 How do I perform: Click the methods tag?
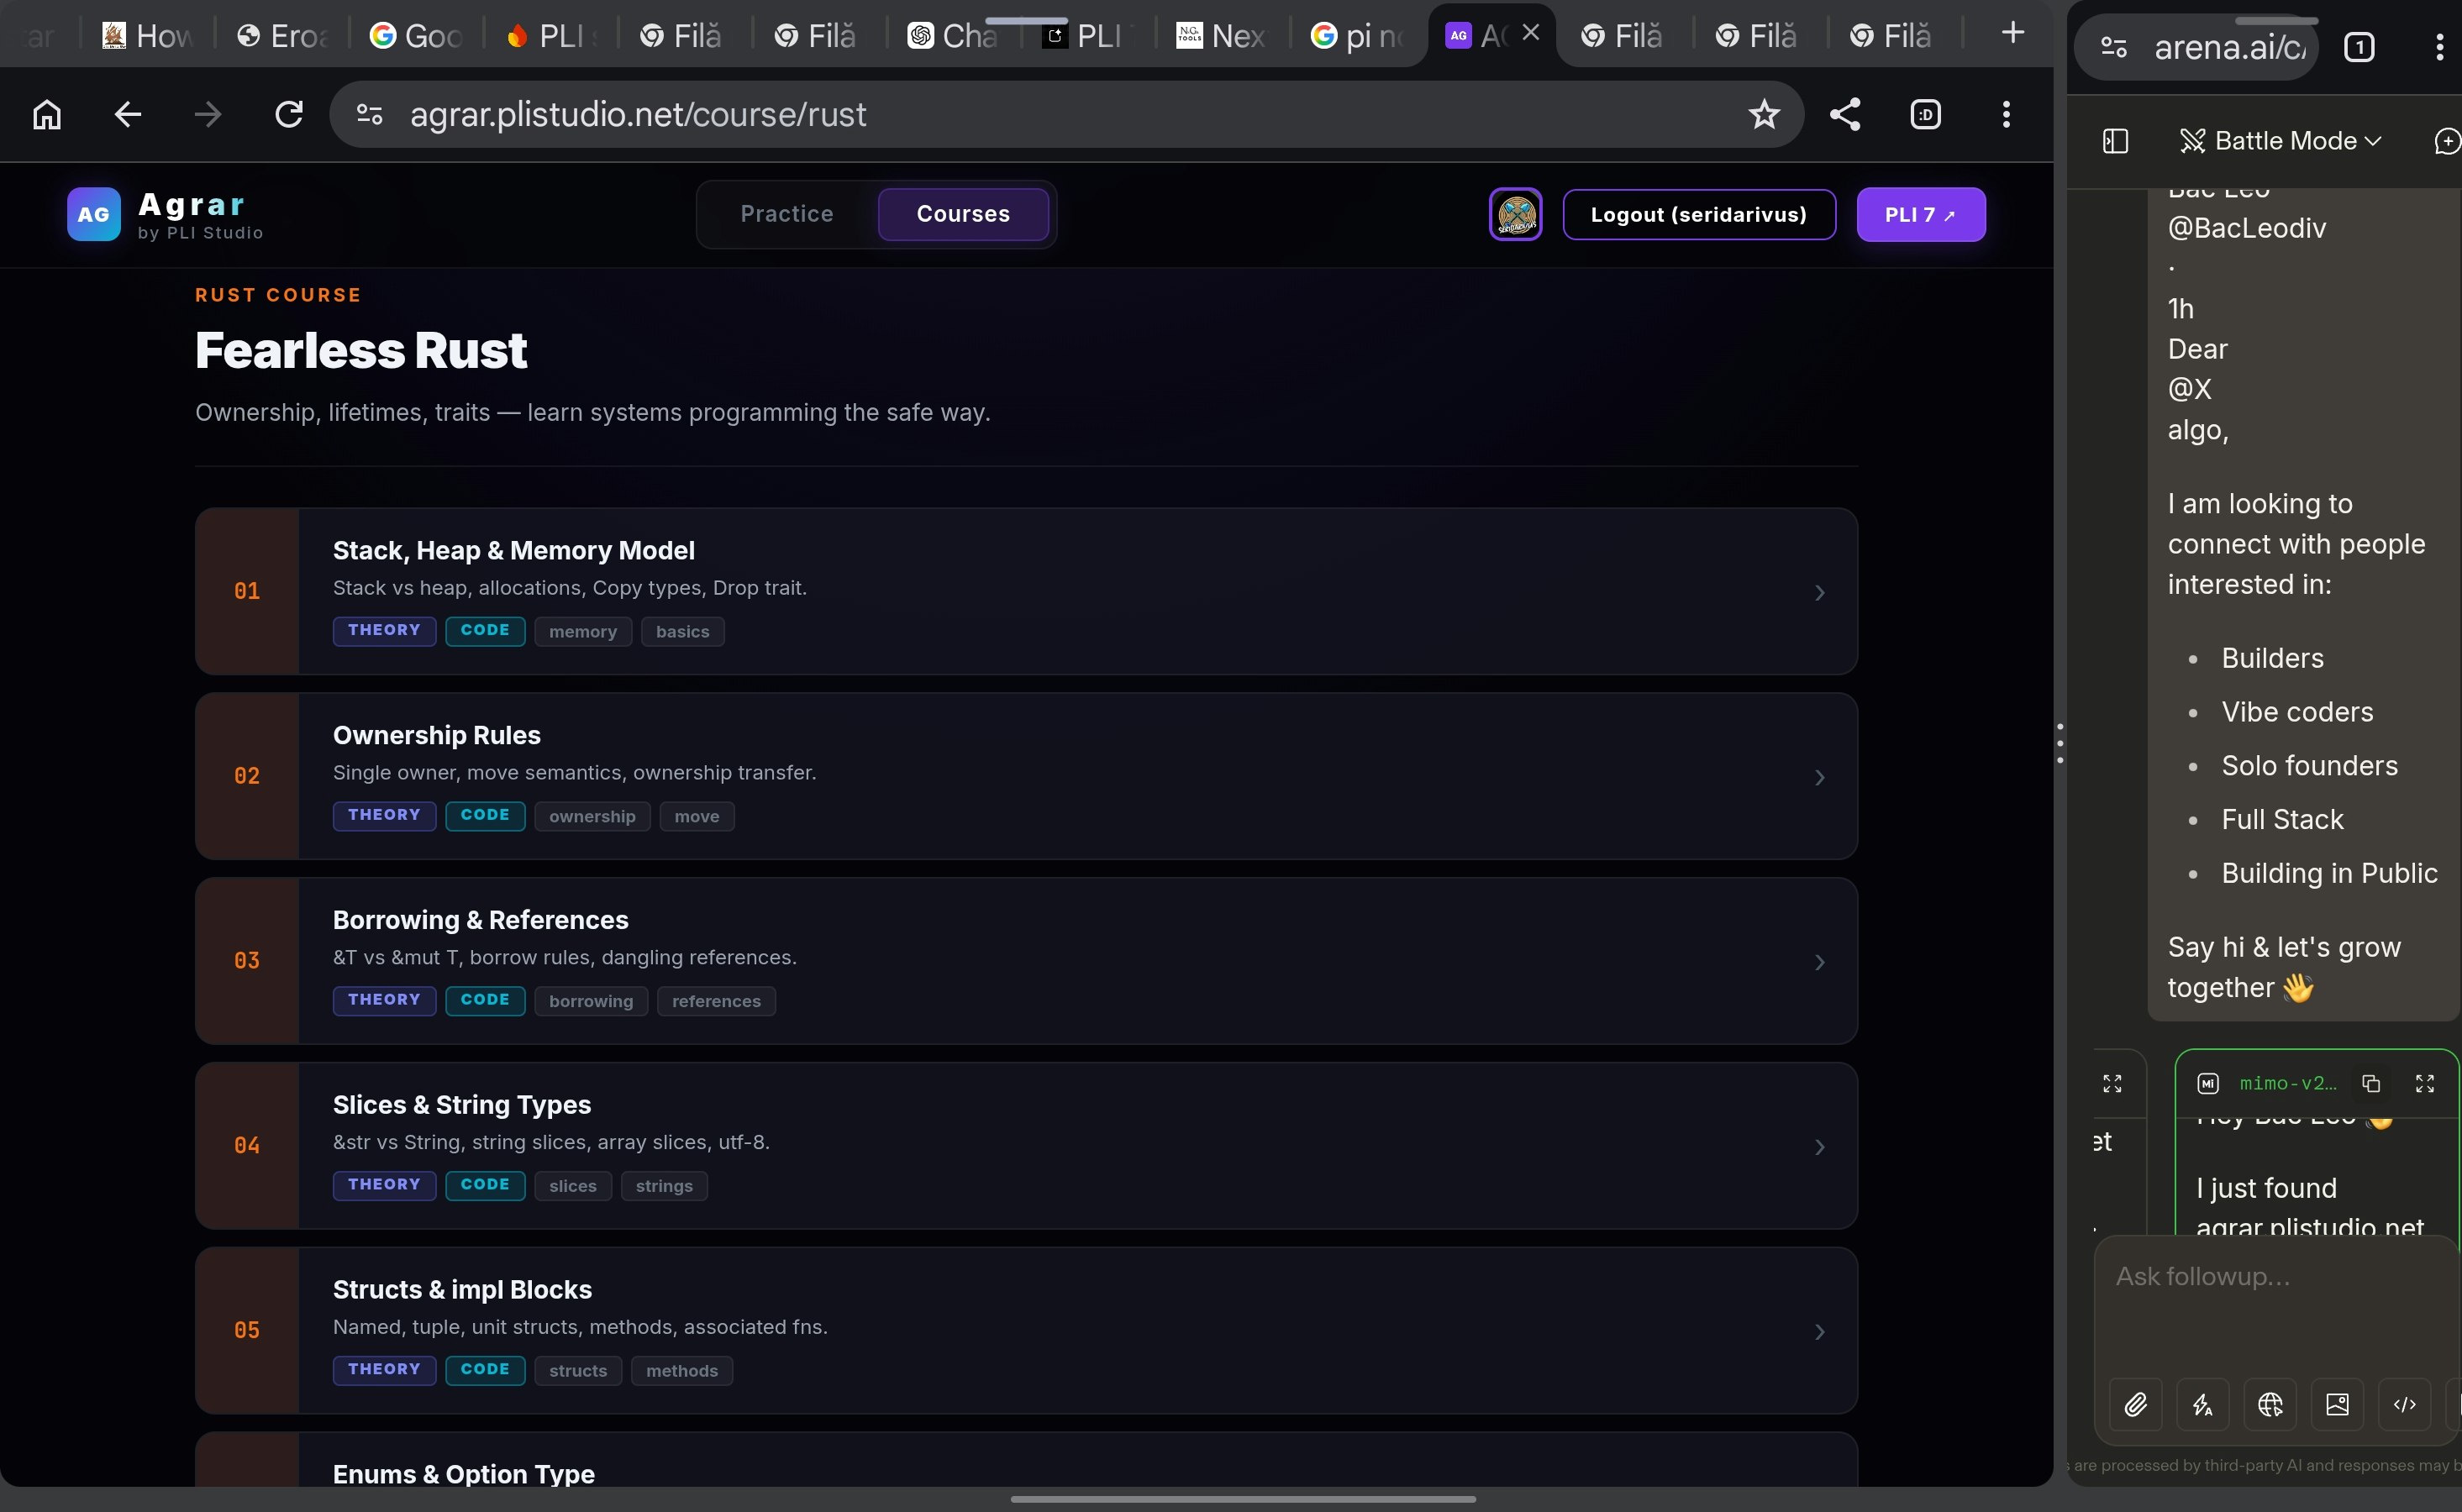(x=682, y=1371)
